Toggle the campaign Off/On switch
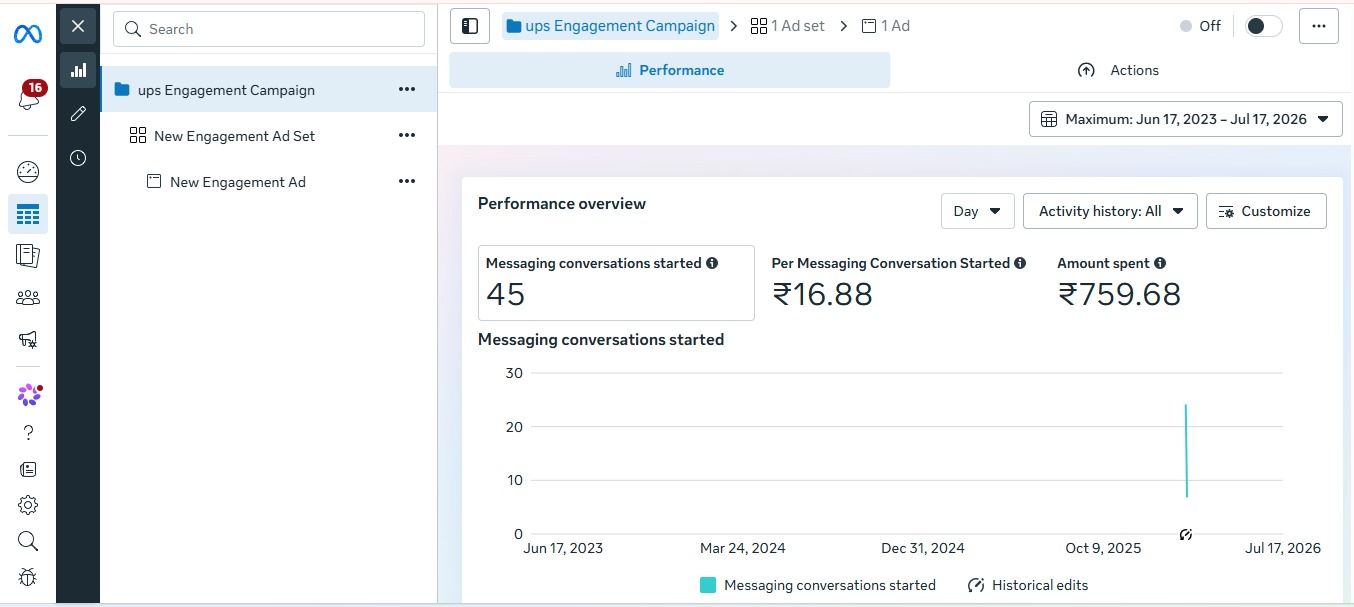 tap(1263, 26)
